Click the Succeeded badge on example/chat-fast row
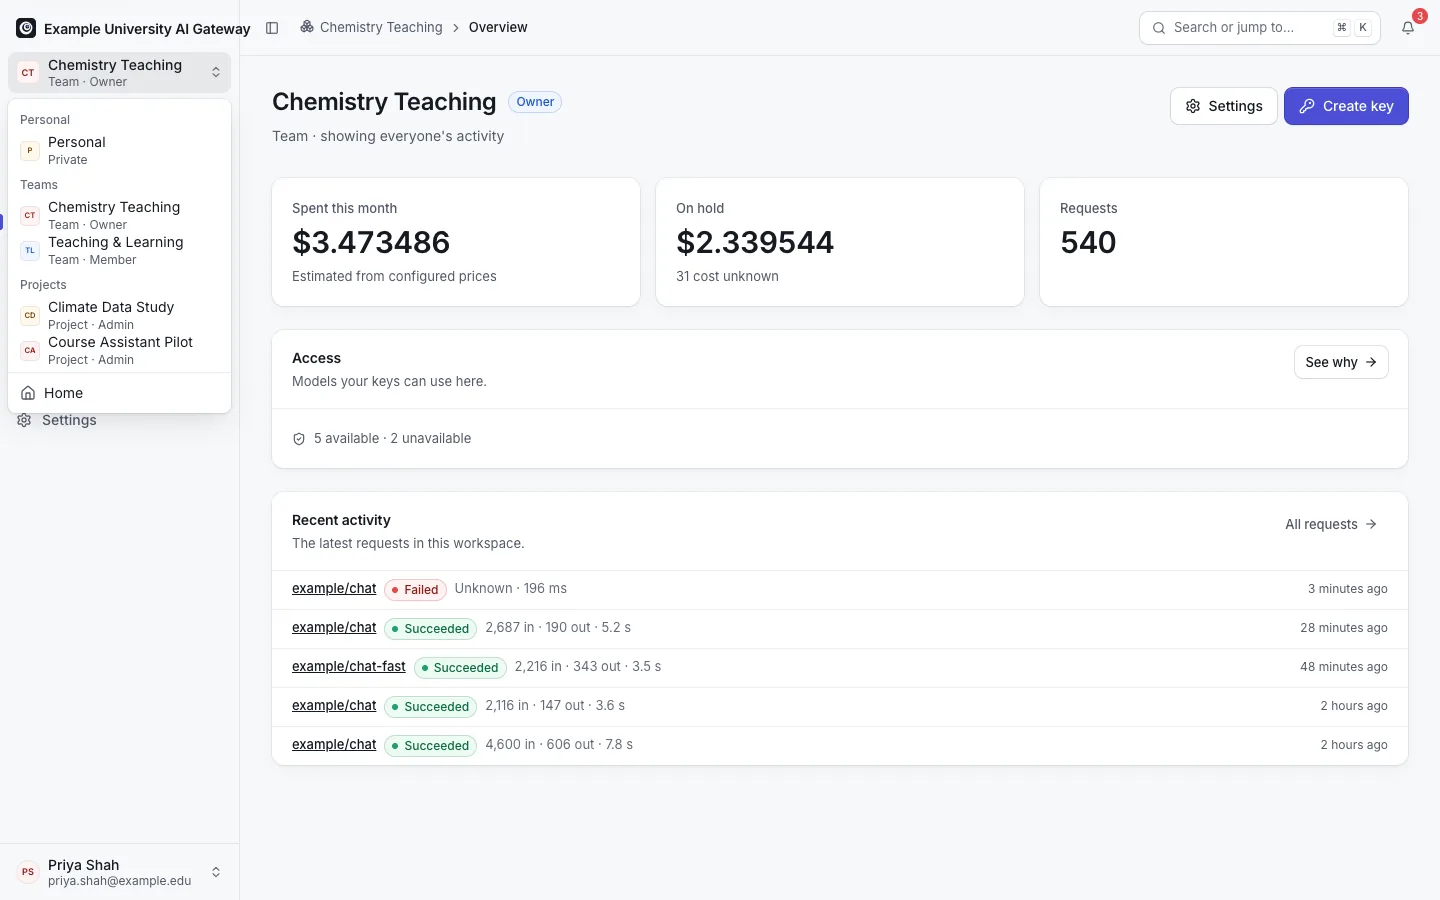Viewport: 1440px width, 900px height. (x=460, y=668)
